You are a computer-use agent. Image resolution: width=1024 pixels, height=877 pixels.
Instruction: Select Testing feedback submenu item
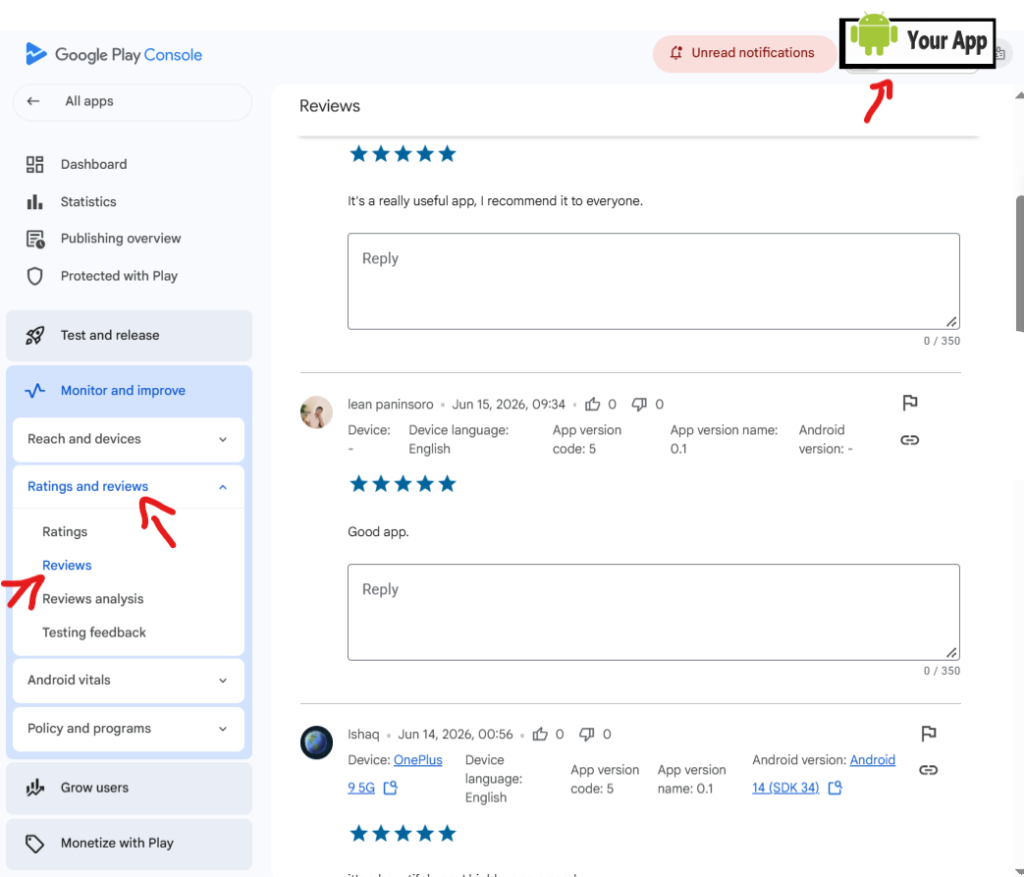[94, 632]
